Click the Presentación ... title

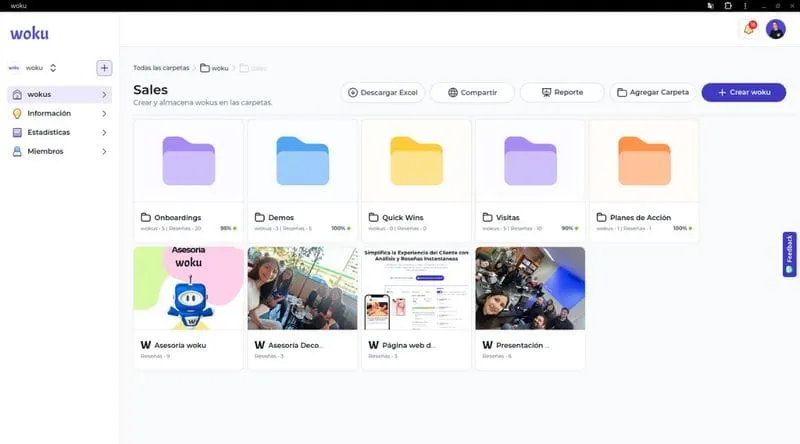point(522,346)
